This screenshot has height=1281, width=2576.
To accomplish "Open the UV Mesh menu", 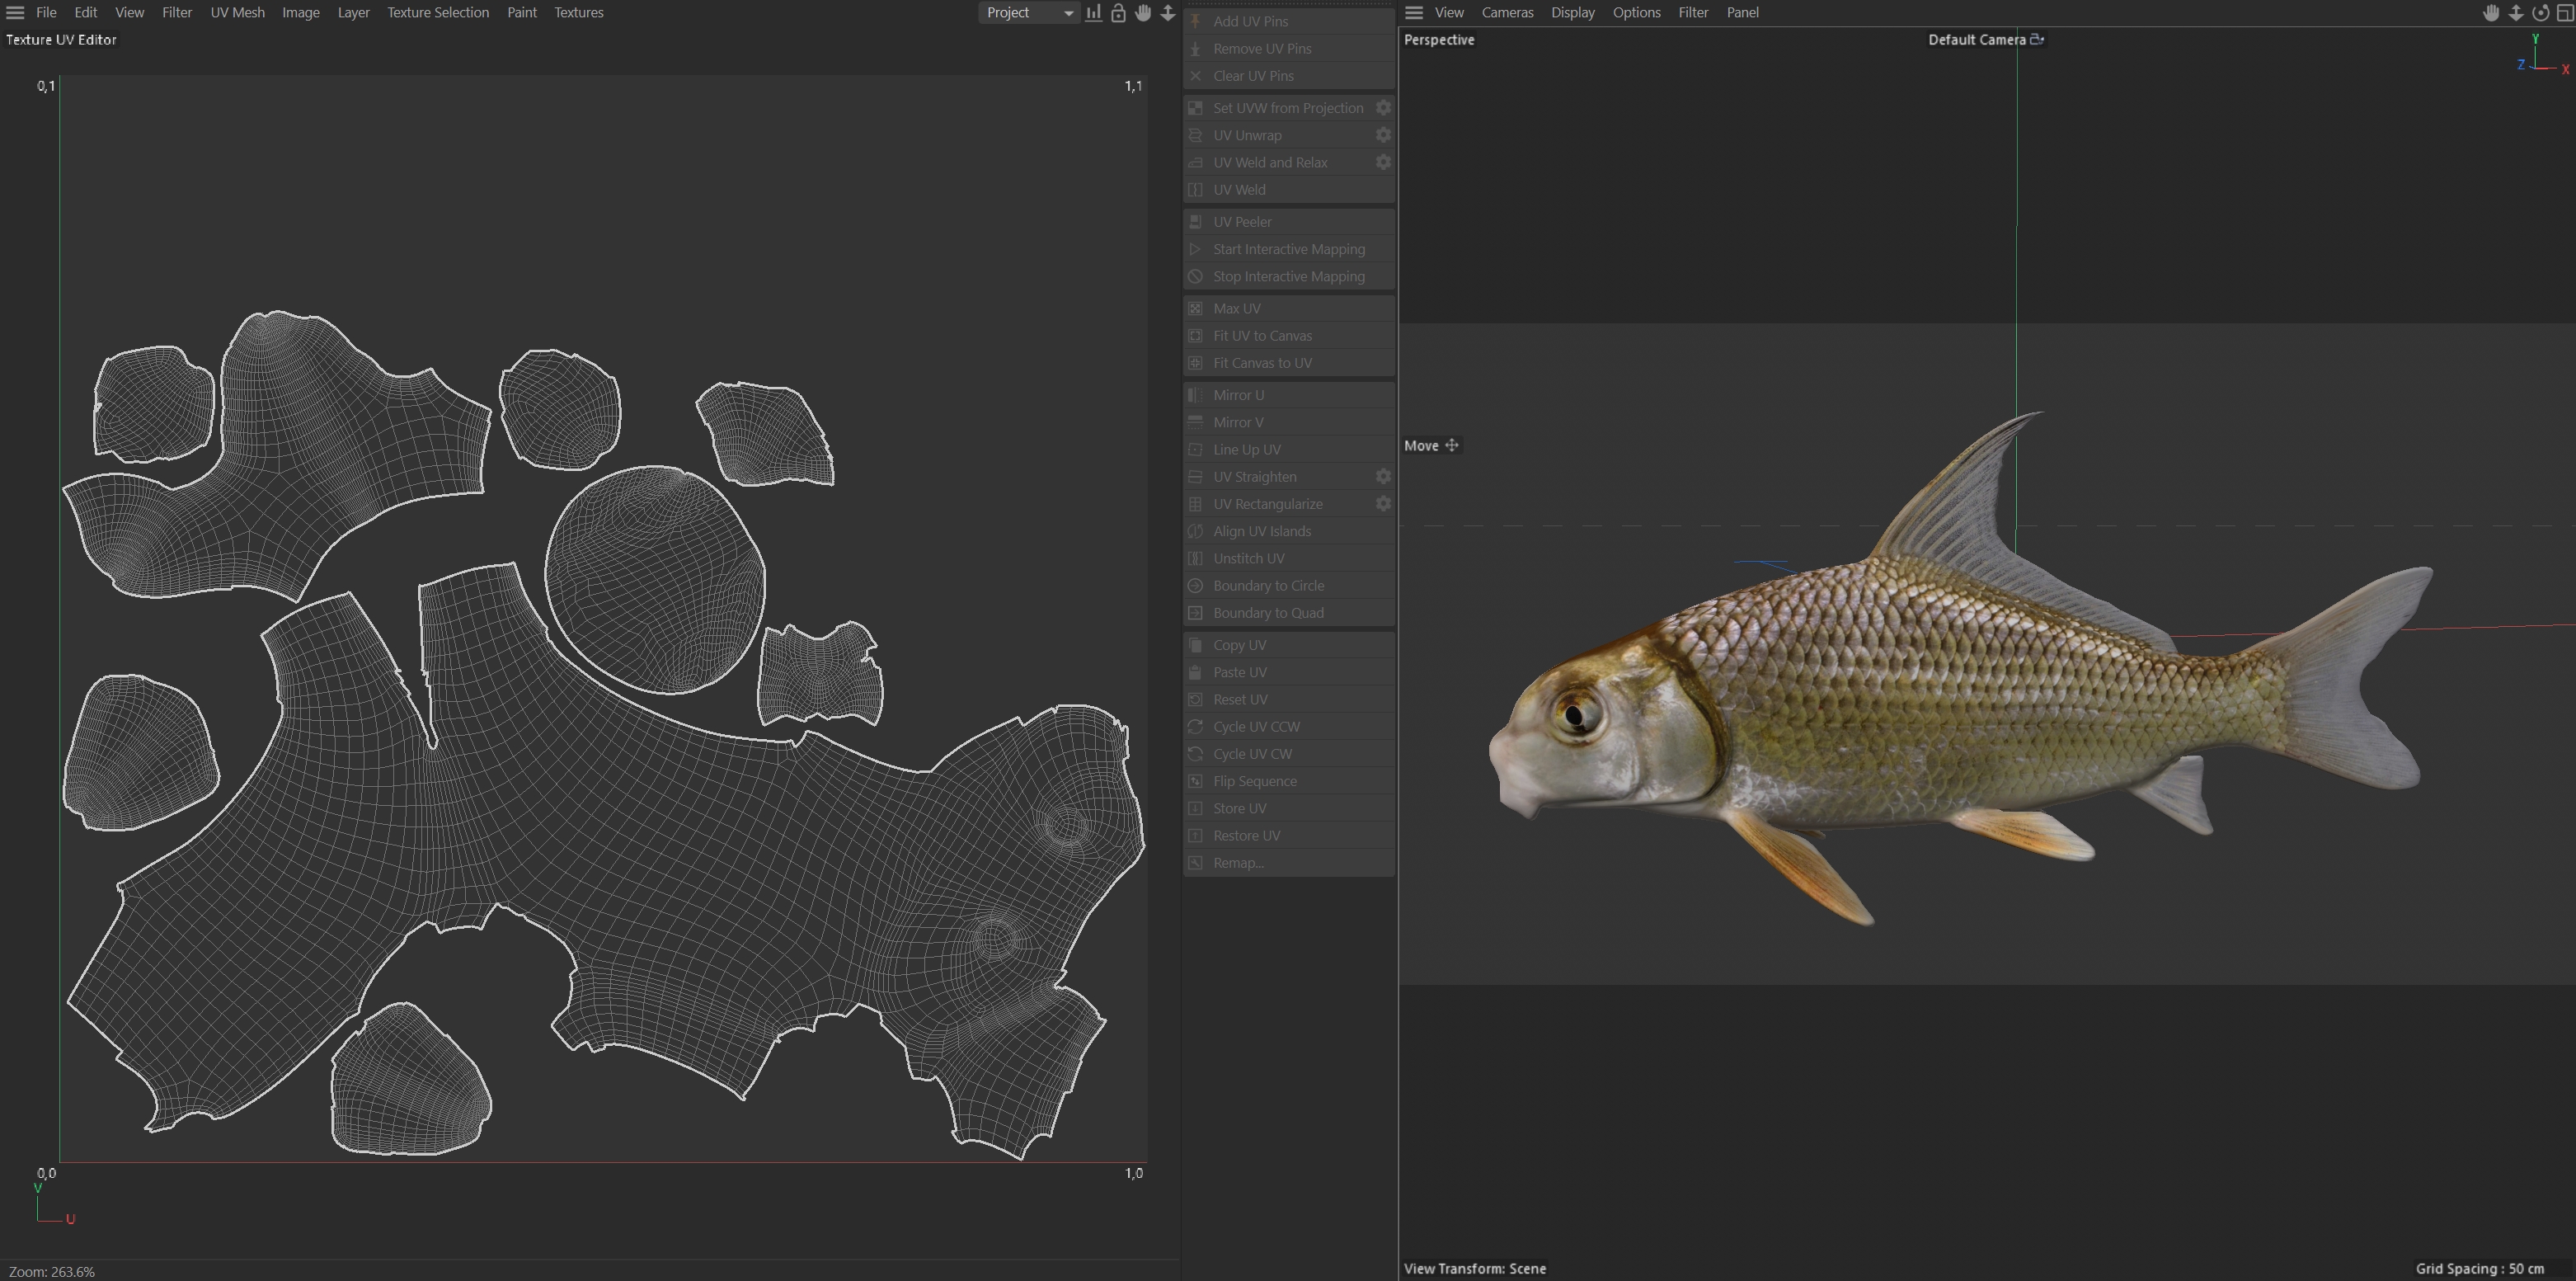I will pyautogui.click(x=237, y=13).
